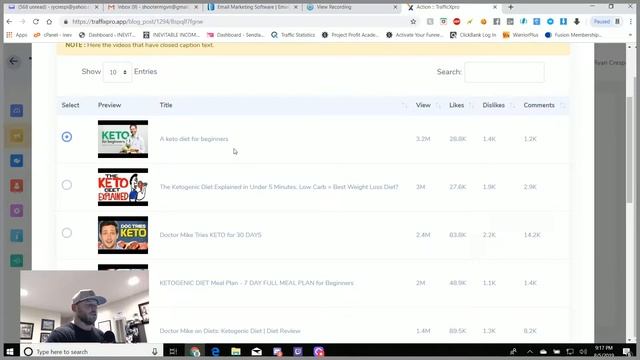
Task: Open the Doc Tries Keto thumbnail
Action: (123, 235)
